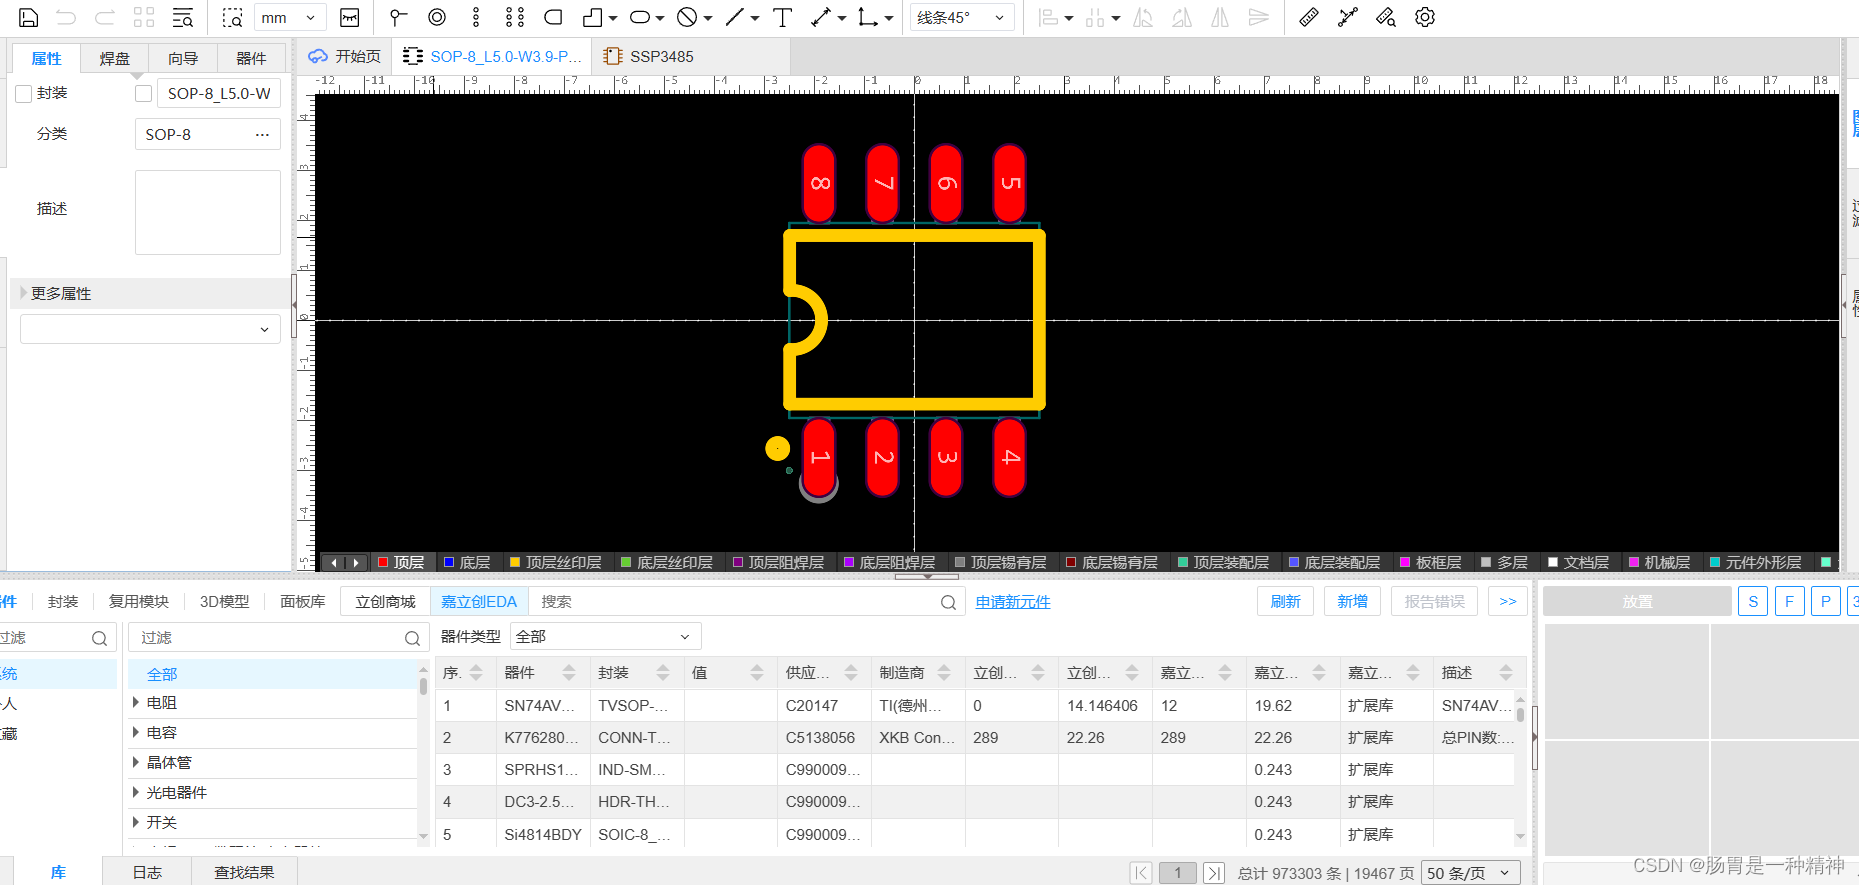Open the settings gear icon
Viewport: 1859px width, 885px height.
[1425, 17]
